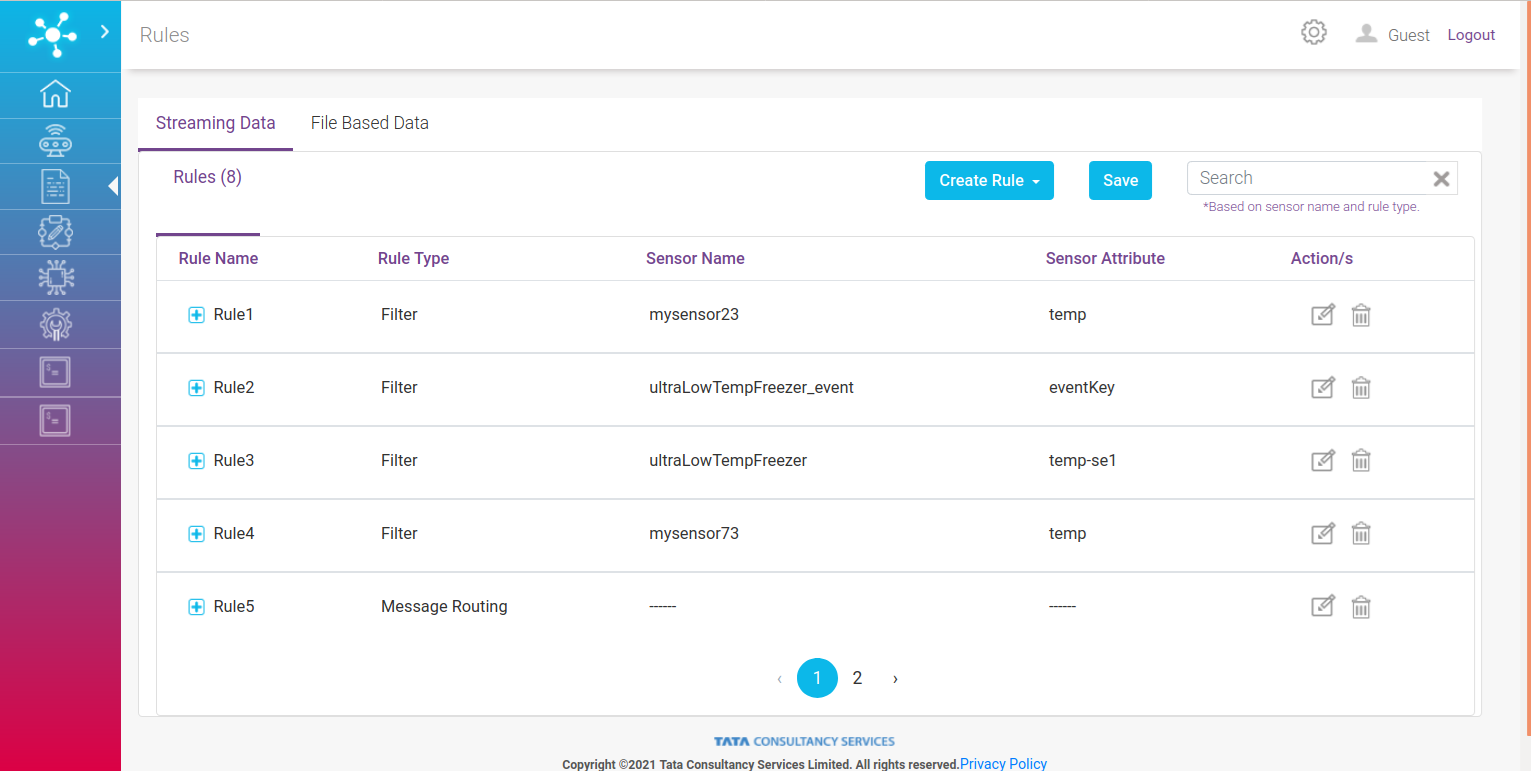Expand Rule2 row details

(197, 388)
